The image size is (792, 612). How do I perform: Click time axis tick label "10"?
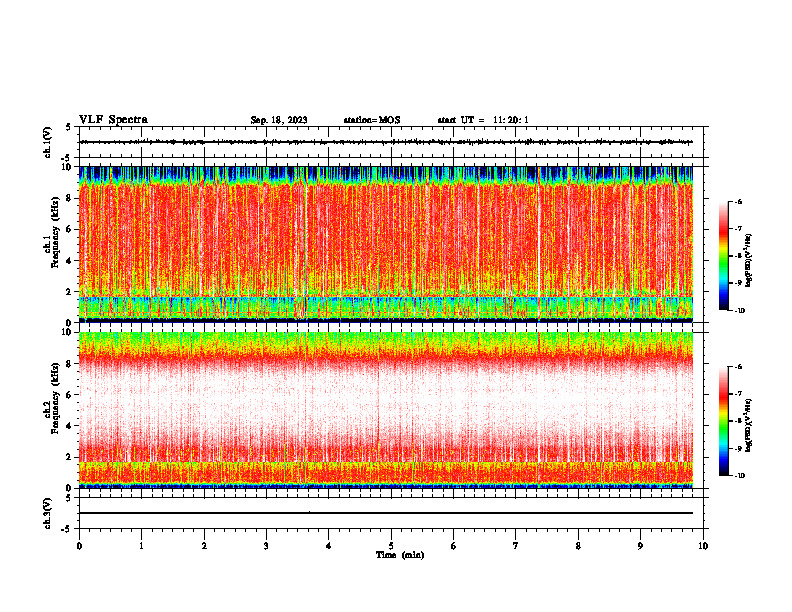pyautogui.click(x=703, y=546)
